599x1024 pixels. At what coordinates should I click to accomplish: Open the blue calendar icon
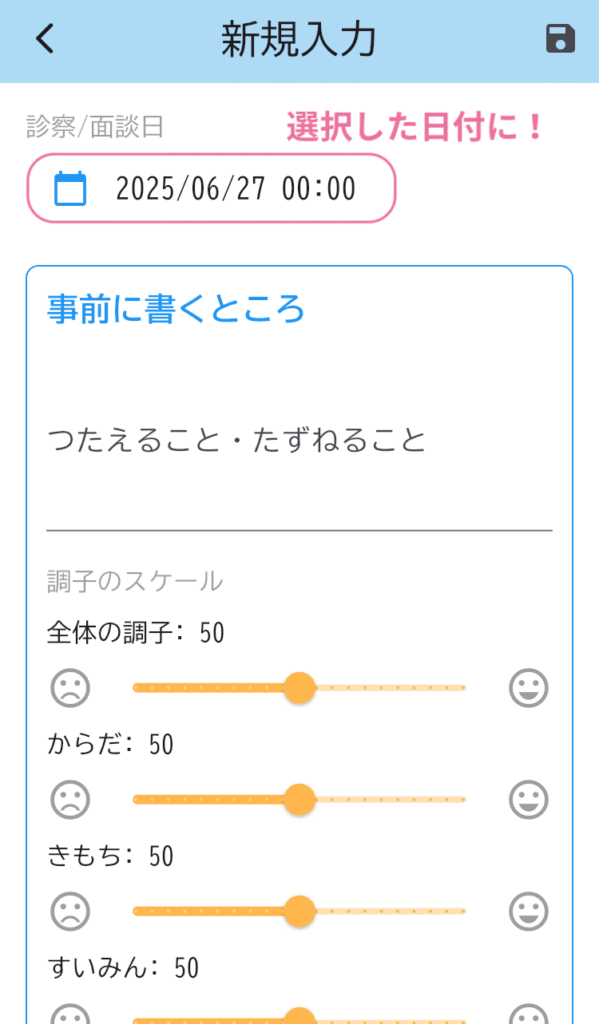point(70,188)
